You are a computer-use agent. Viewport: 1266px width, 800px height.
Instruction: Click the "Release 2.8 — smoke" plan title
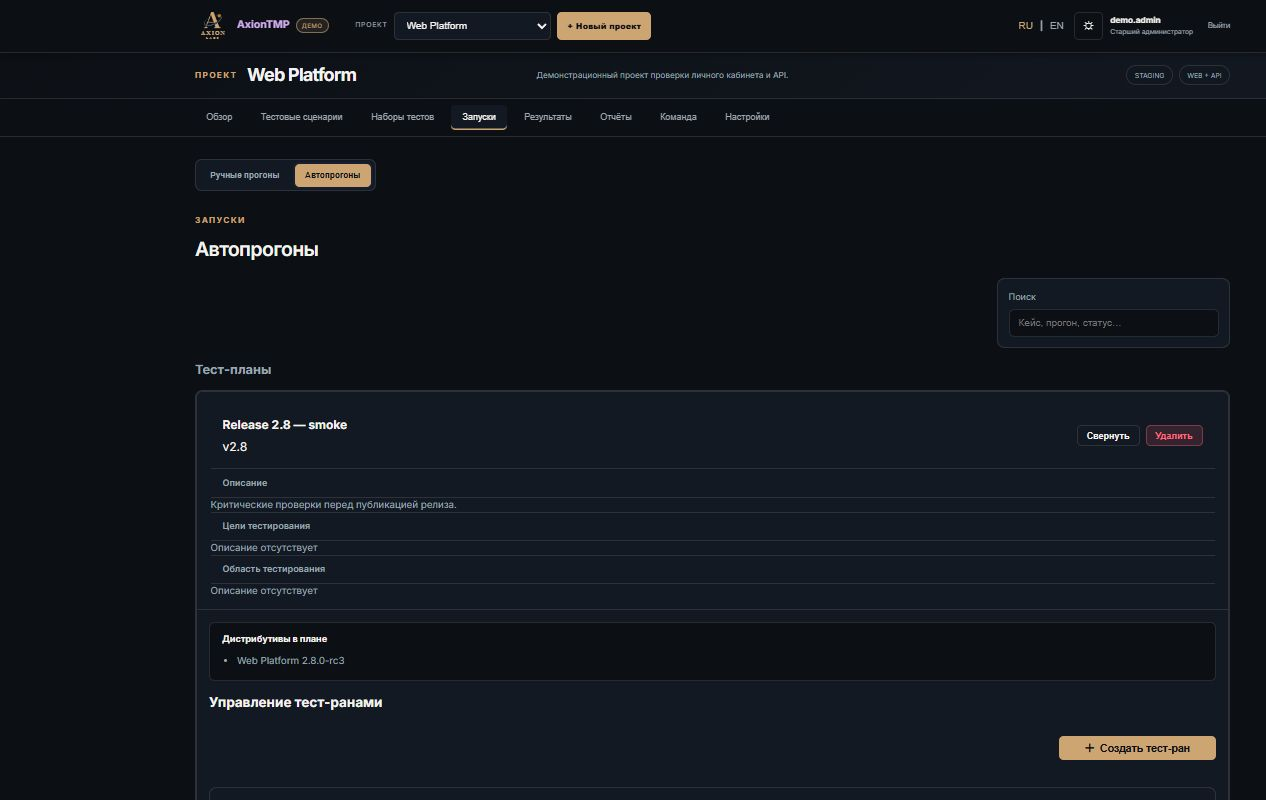click(x=285, y=425)
